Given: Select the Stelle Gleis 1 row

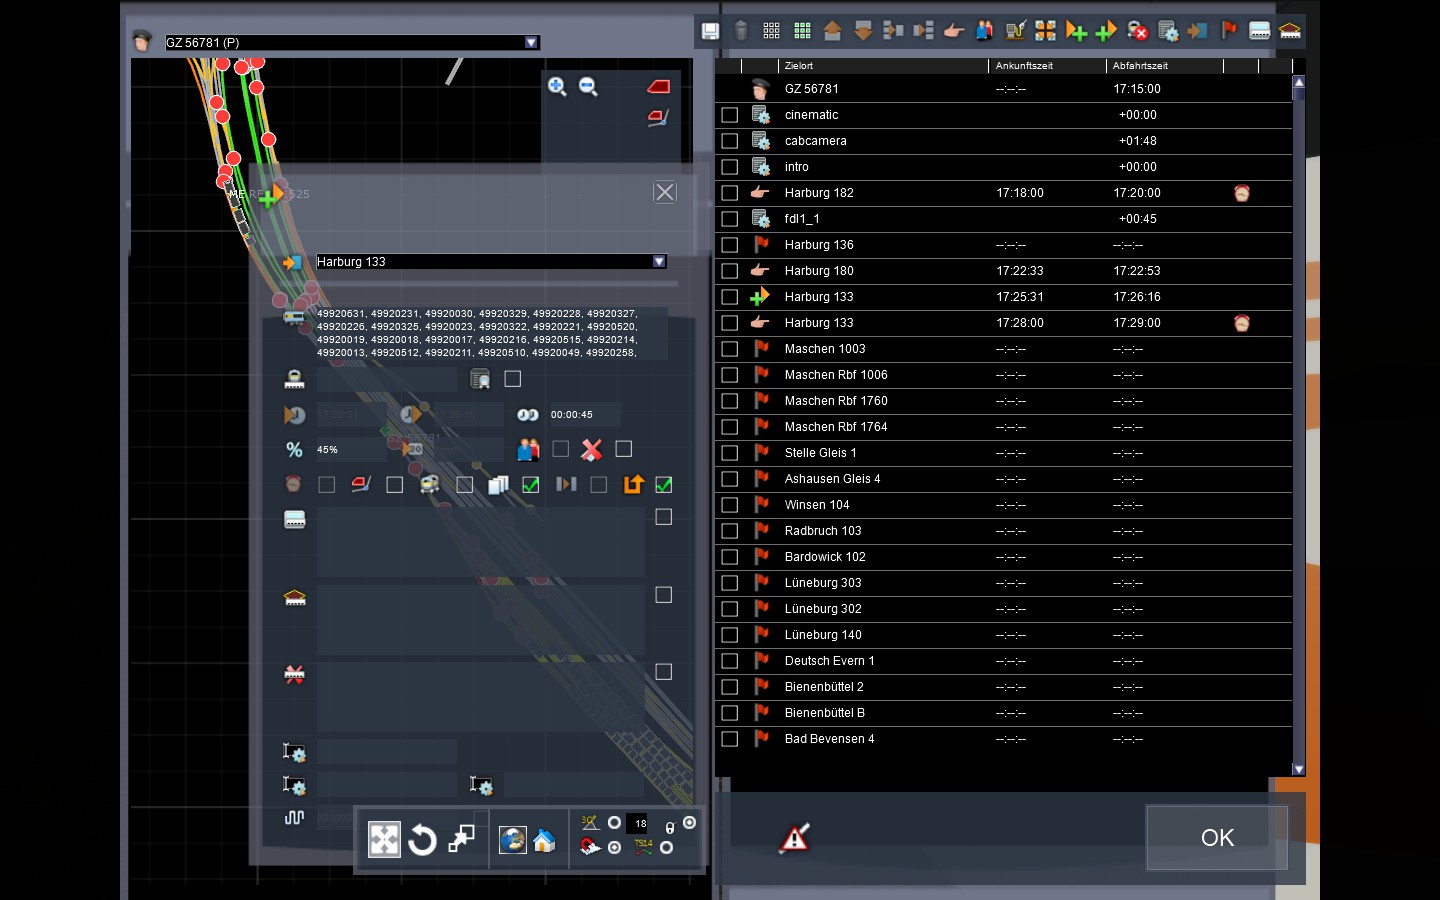Looking at the screenshot, I should tap(1004, 453).
